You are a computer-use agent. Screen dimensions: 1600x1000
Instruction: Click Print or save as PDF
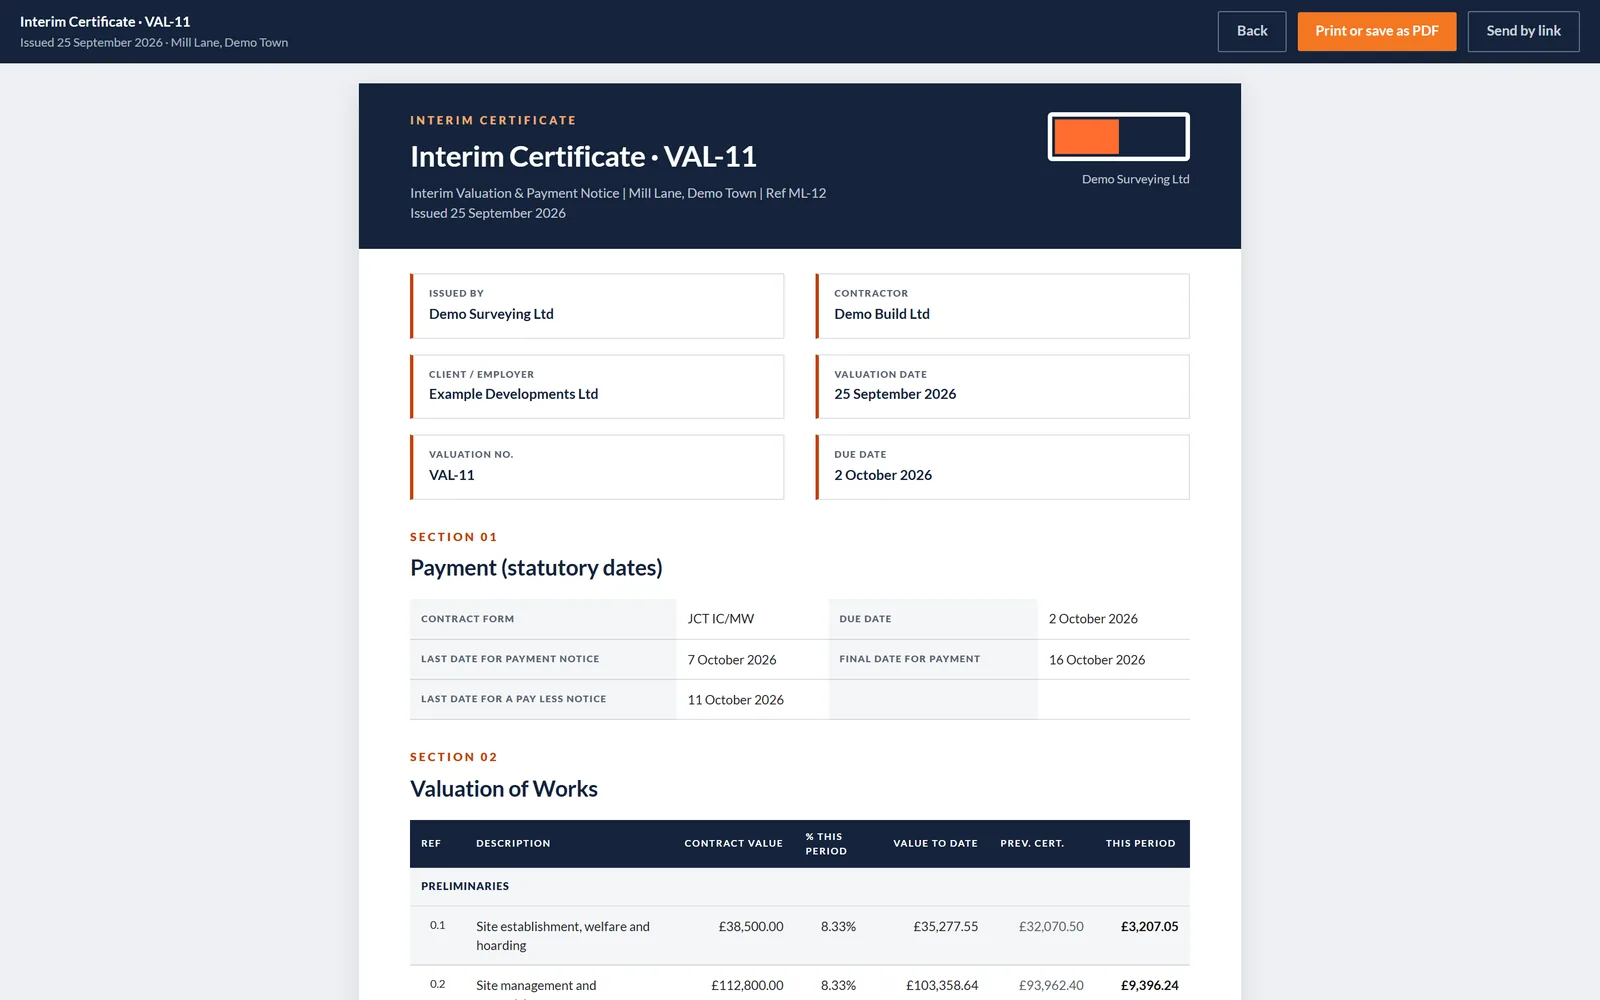coord(1377,31)
